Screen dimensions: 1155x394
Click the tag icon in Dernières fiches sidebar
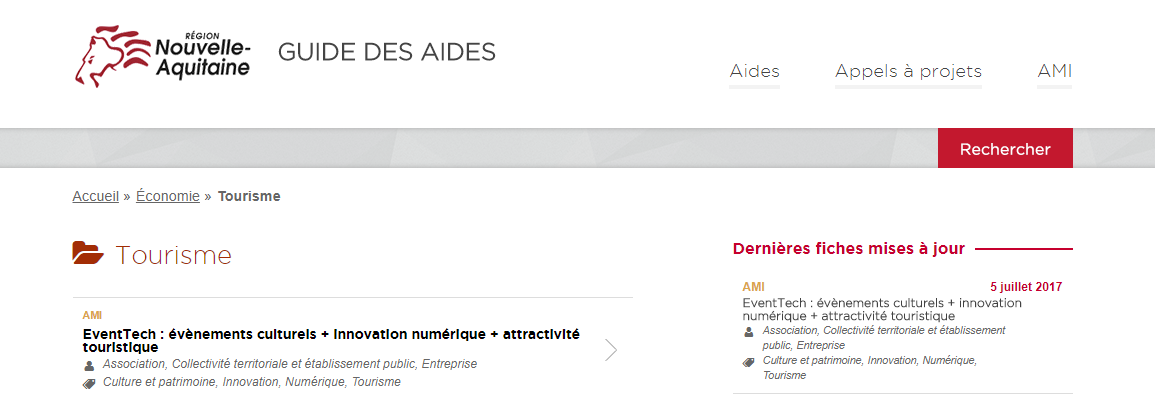[749, 362]
